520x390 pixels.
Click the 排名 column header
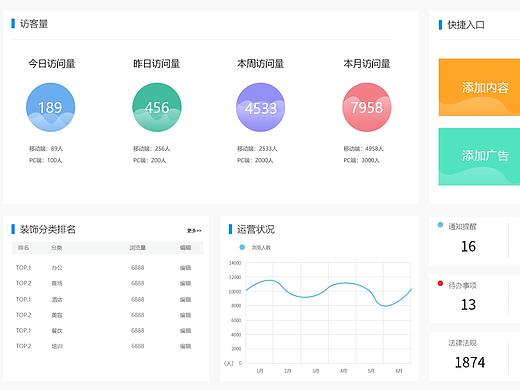tap(23, 248)
